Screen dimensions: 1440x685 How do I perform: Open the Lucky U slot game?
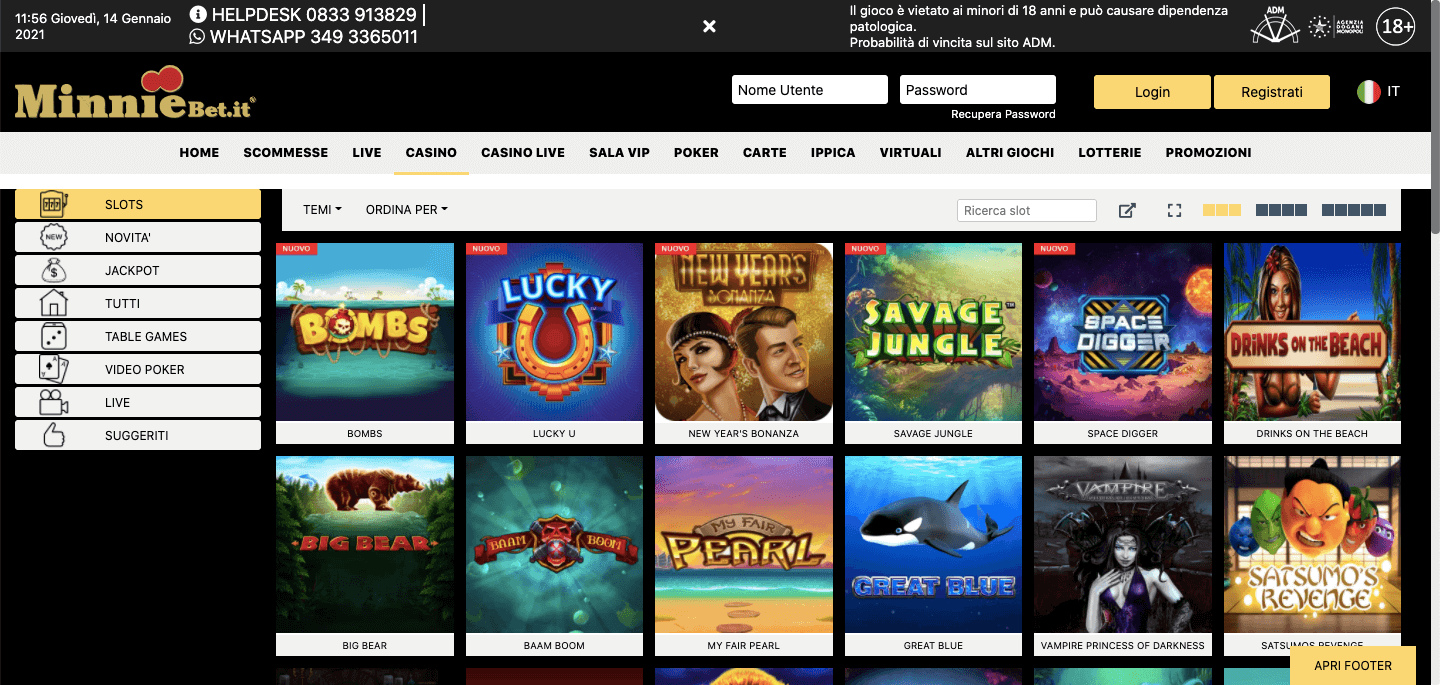[x=554, y=343]
